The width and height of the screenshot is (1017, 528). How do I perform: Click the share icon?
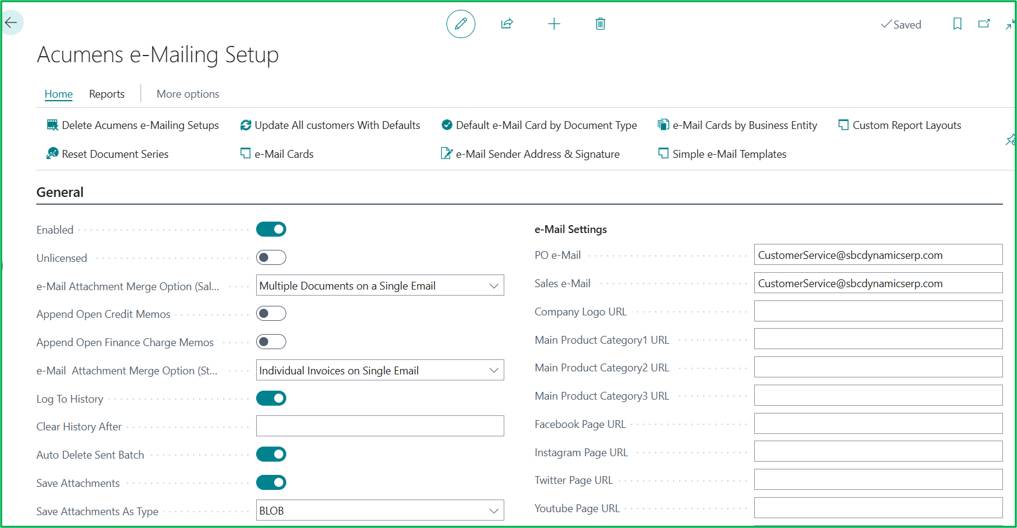[x=507, y=24]
